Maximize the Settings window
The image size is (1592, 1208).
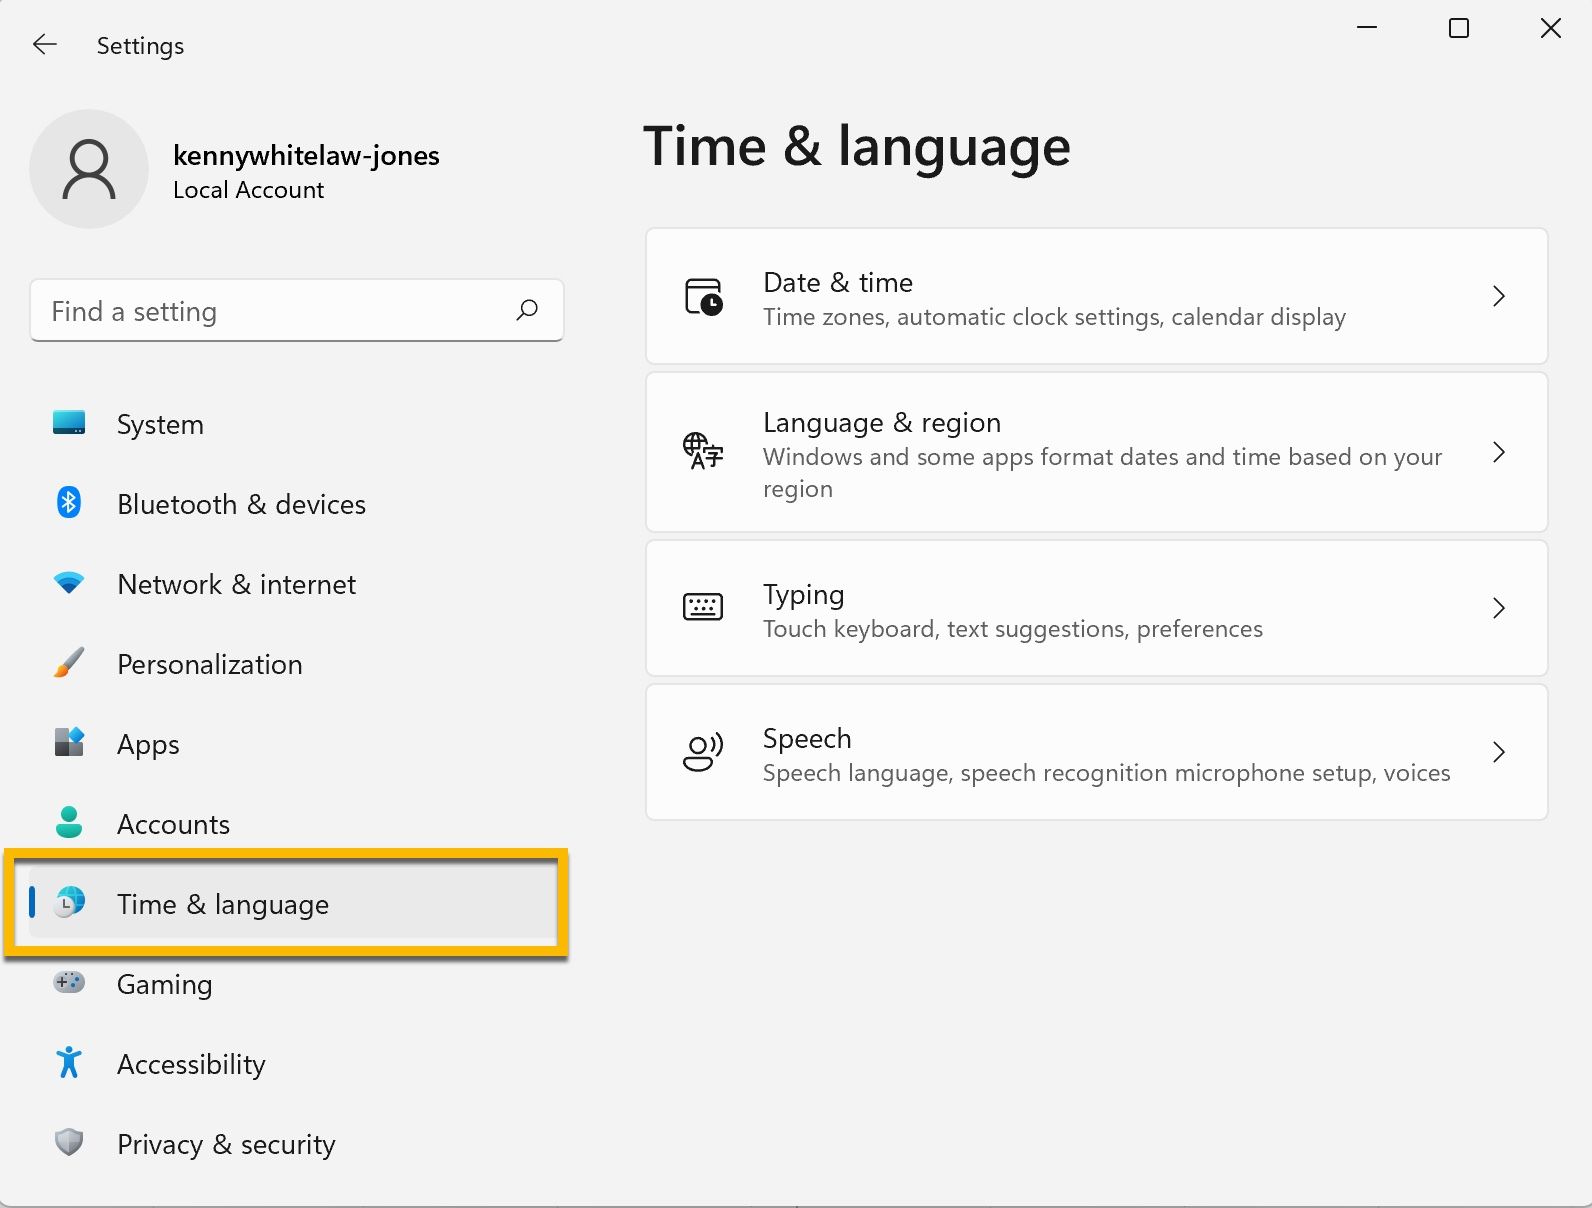click(1459, 28)
